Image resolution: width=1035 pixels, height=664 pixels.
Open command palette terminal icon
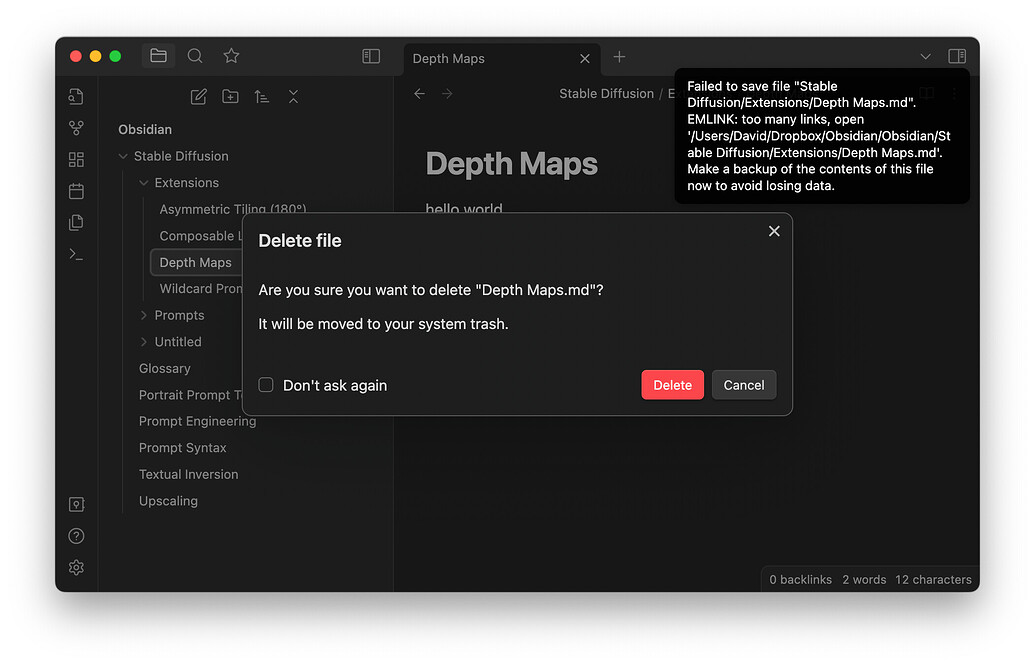(x=77, y=254)
